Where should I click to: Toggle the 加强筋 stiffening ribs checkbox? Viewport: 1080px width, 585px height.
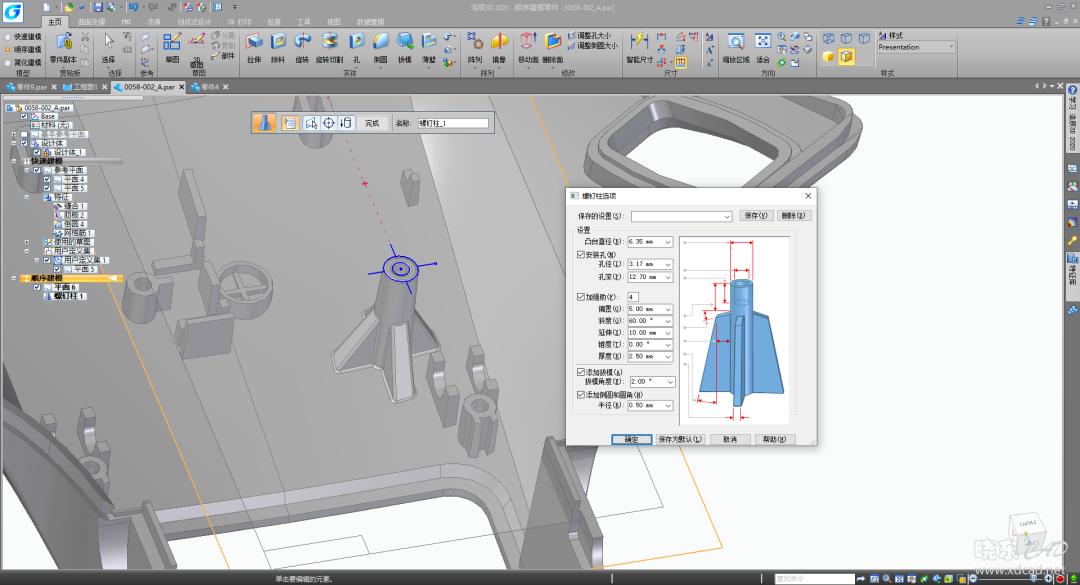pyautogui.click(x=581, y=297)
